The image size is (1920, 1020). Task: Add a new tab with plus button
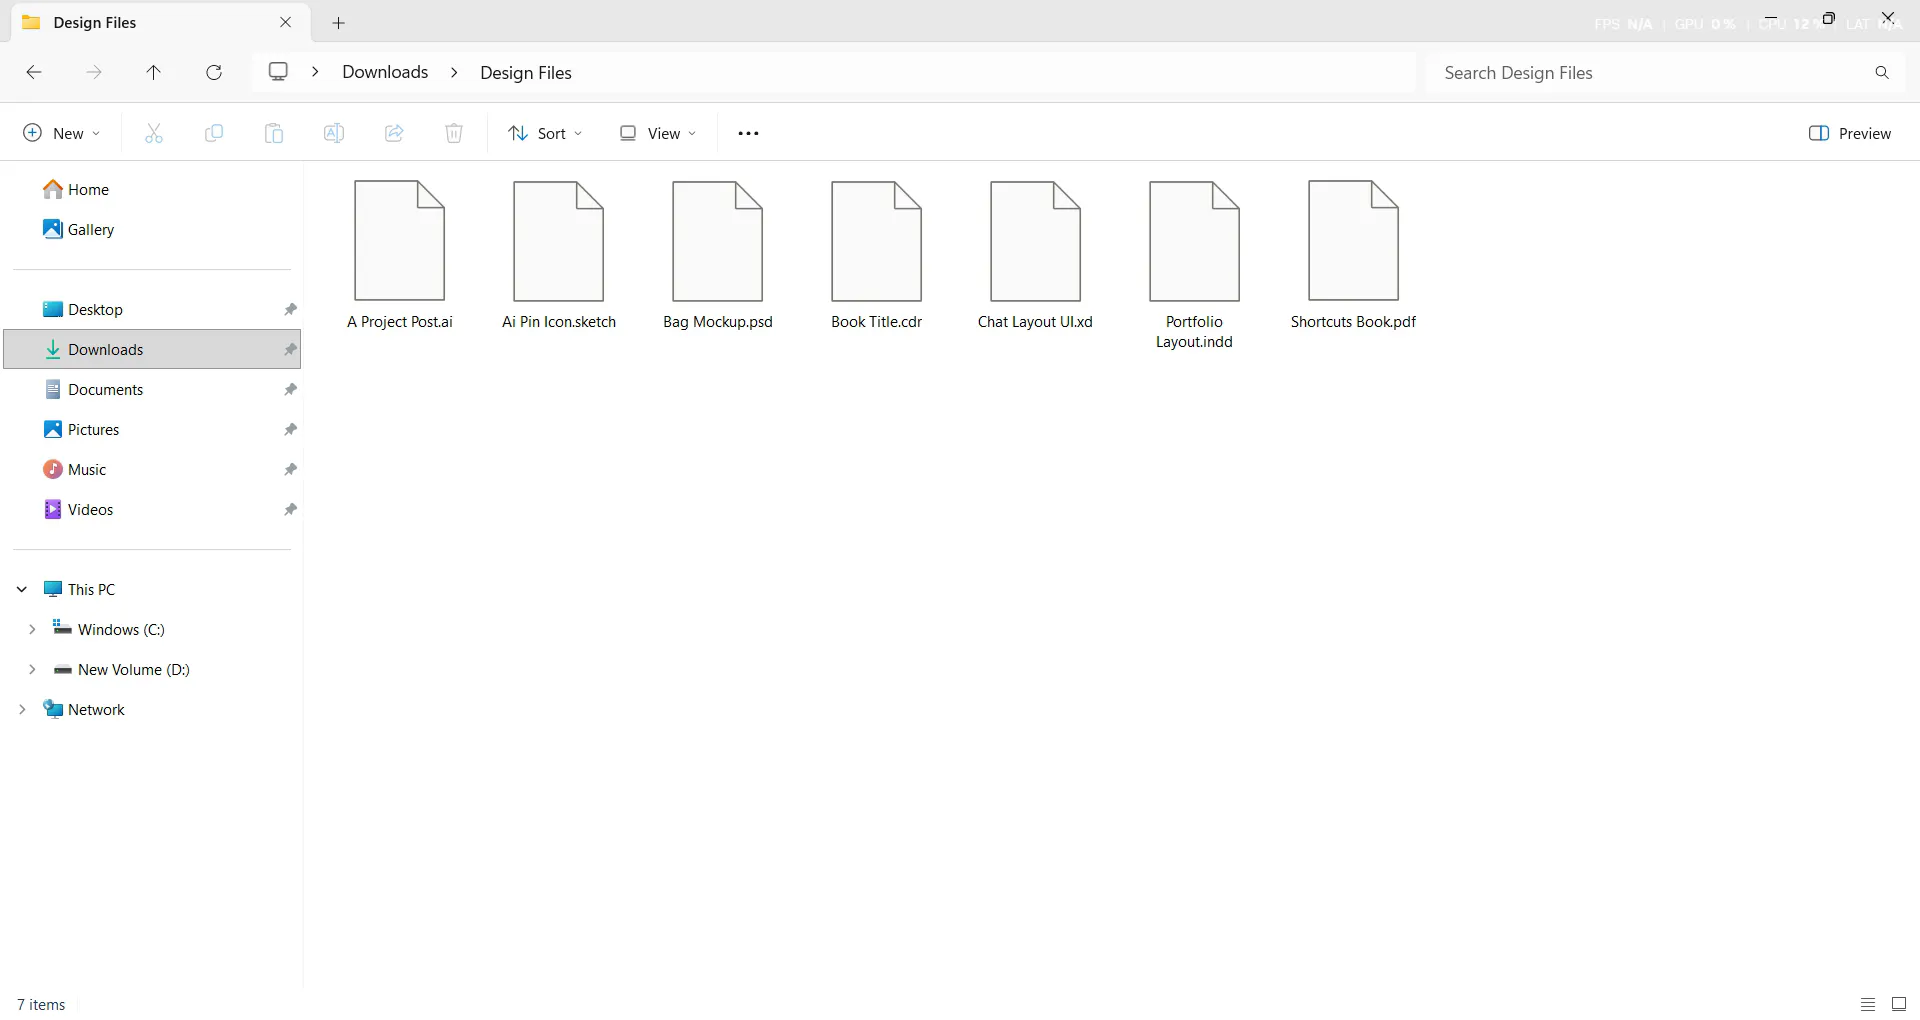click(x=338, y=22)
